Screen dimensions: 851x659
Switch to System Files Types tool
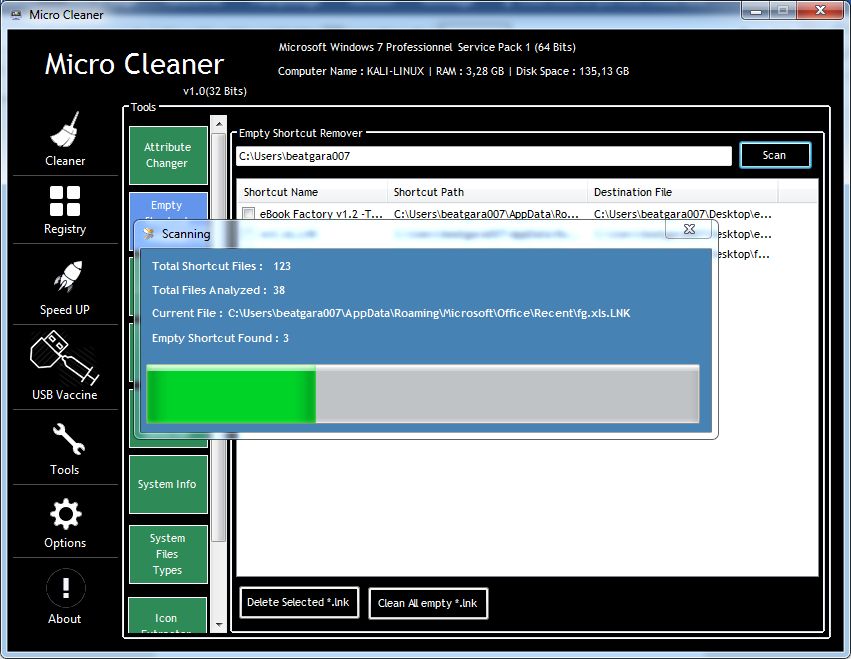point(167,554)
